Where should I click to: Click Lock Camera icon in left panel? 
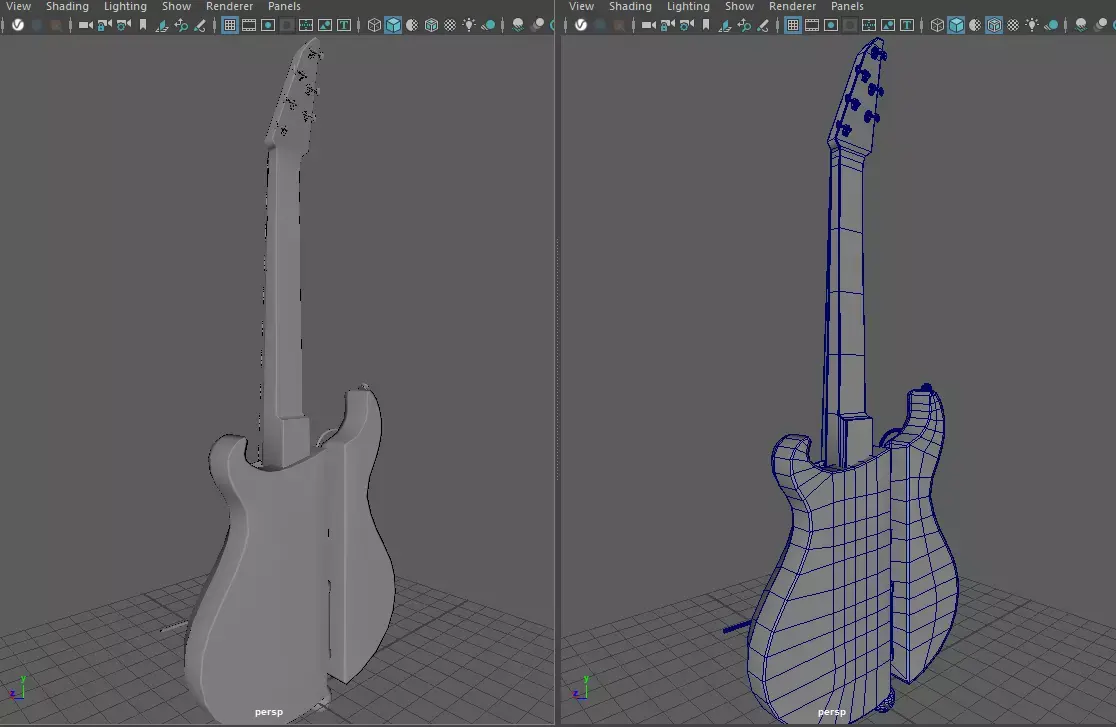pyautogui.click(x=105, y=25)
